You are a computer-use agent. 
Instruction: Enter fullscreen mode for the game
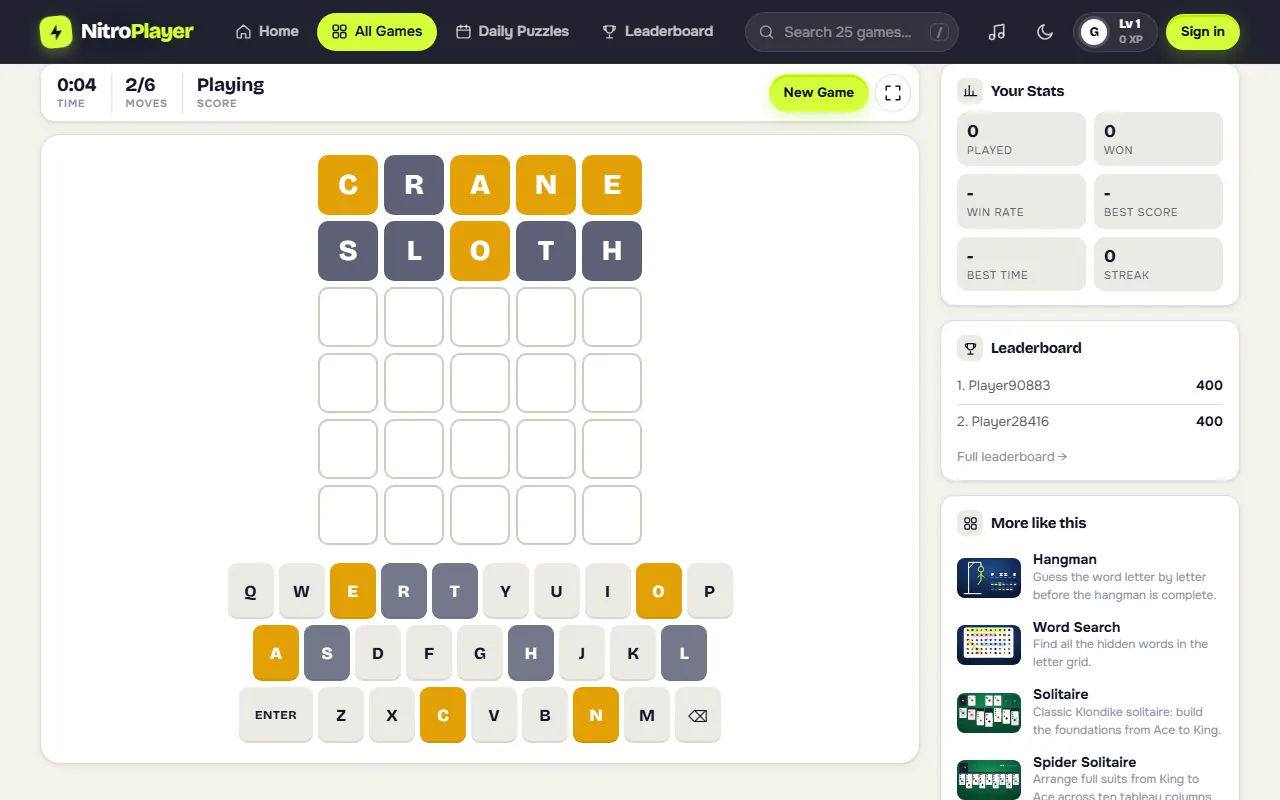click(893, 93)
